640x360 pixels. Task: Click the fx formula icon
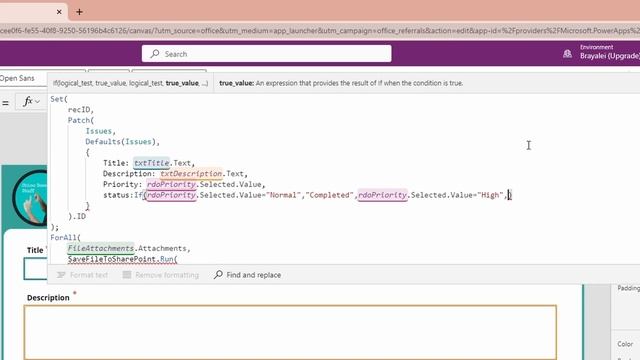click(x=28, y=101)
